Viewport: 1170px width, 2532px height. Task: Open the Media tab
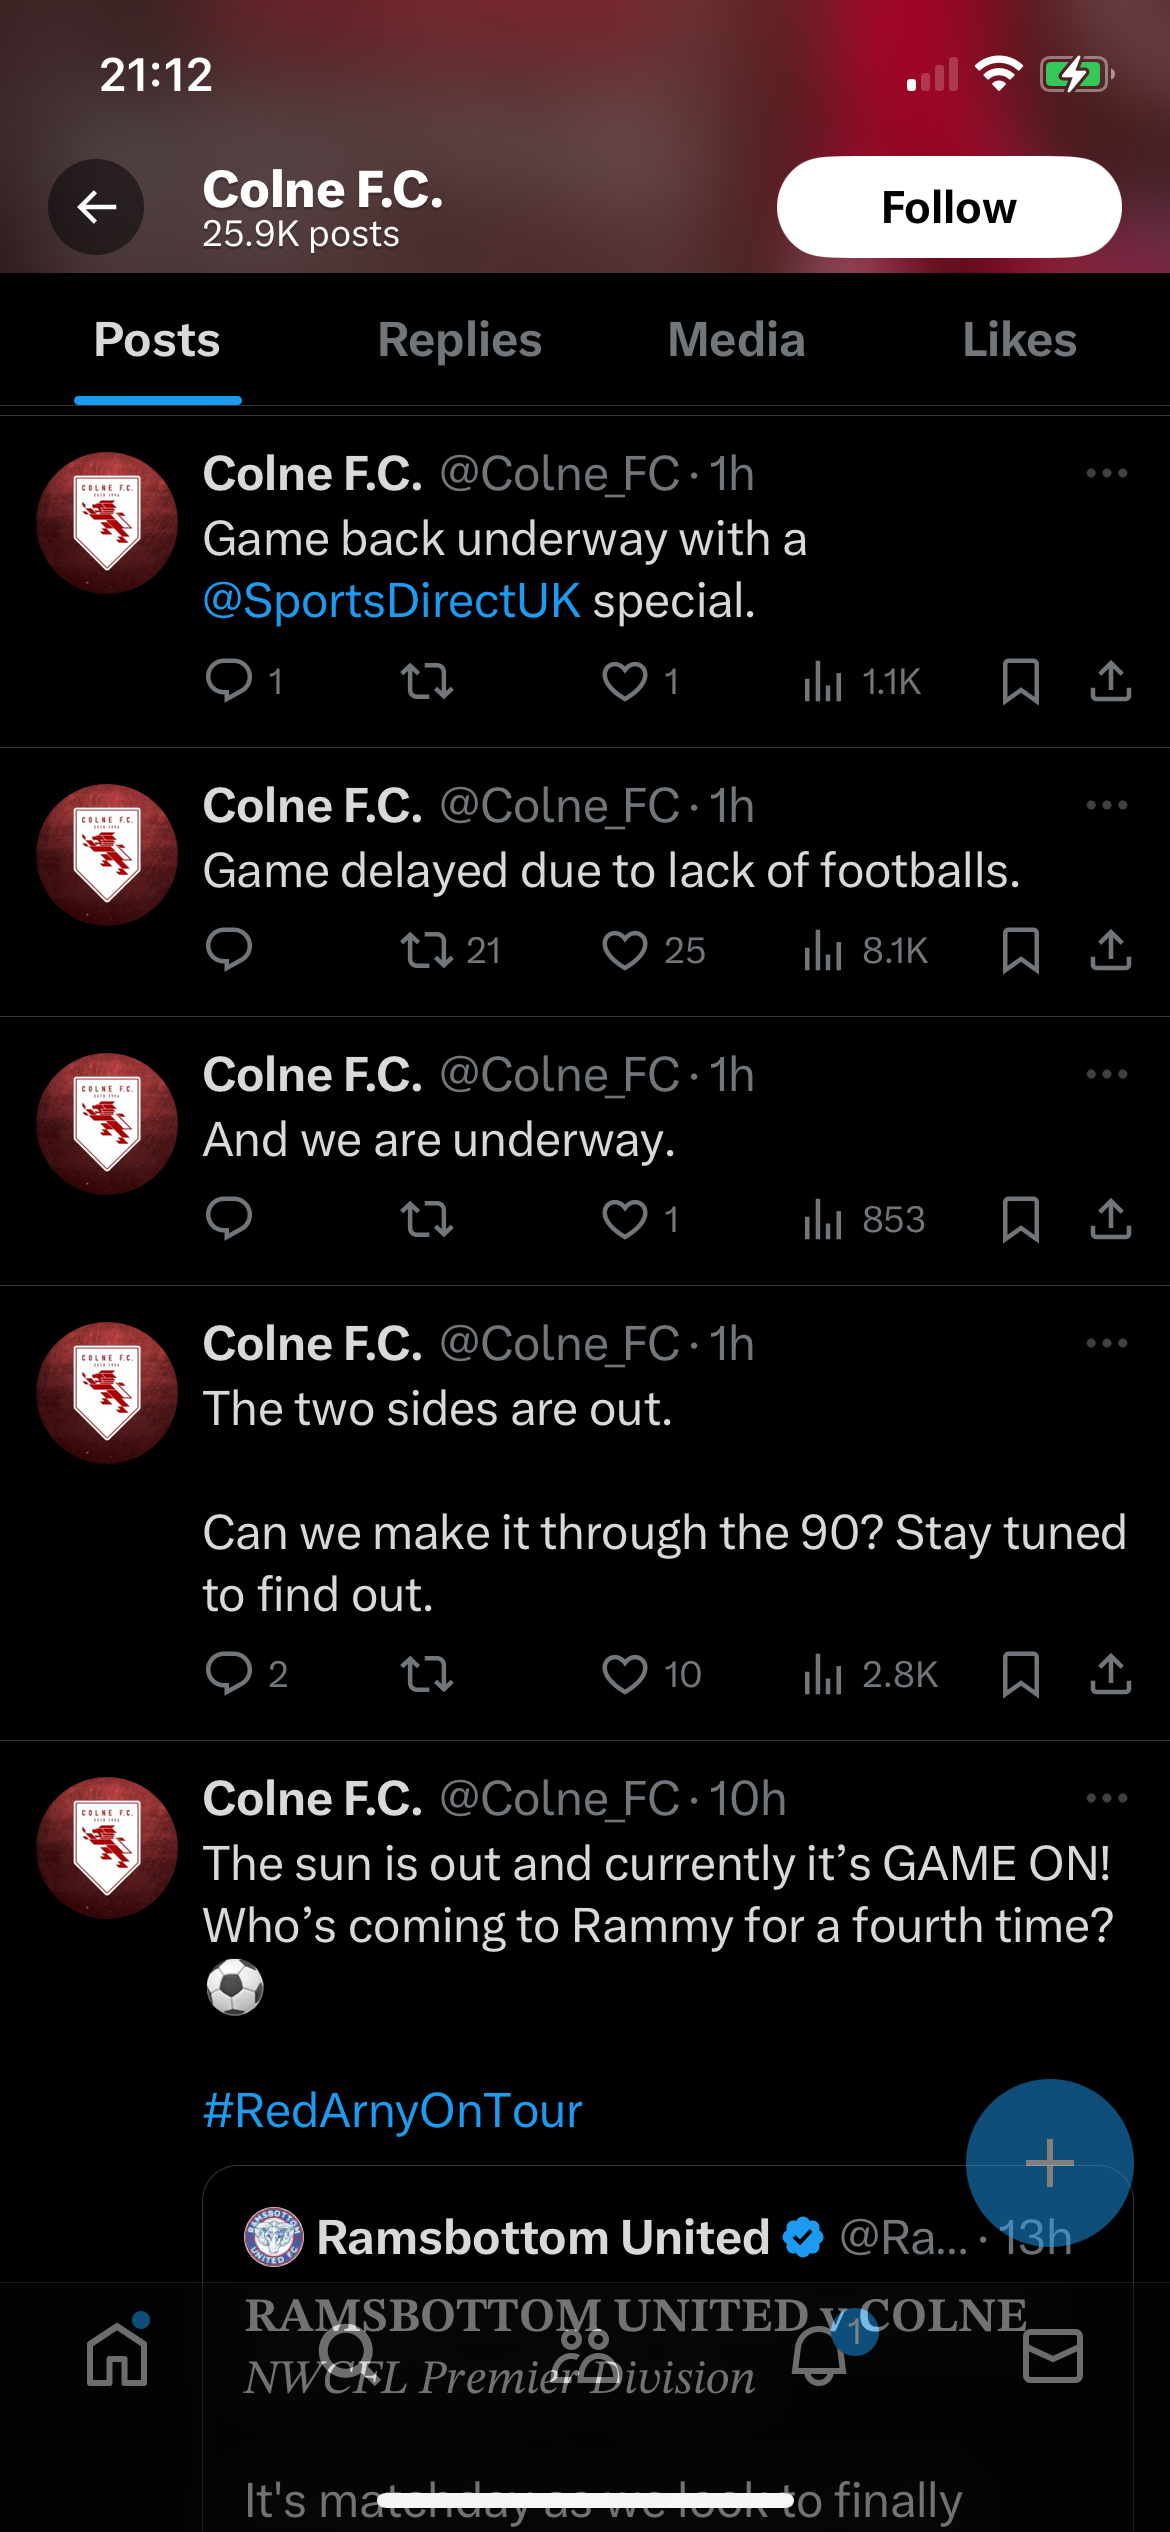click(x=736, y=340)
